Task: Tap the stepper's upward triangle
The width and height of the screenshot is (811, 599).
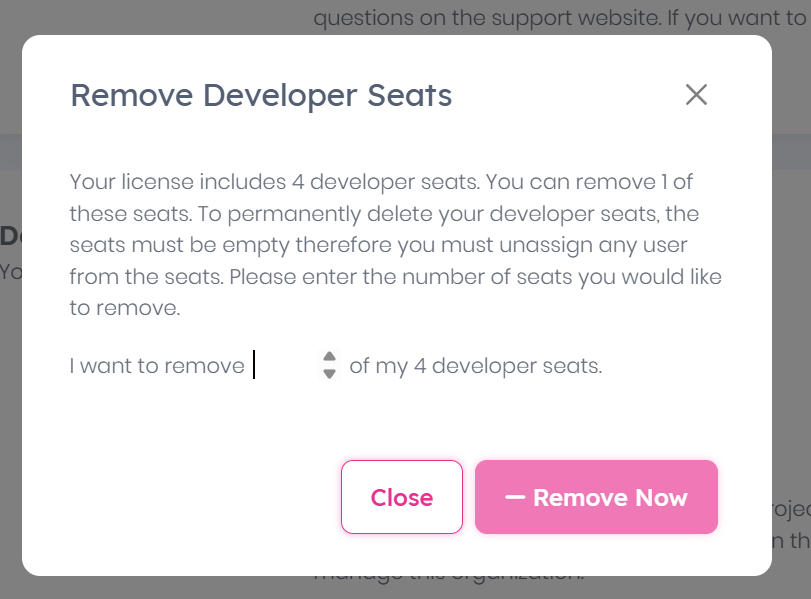Action: tap(329, 357)
